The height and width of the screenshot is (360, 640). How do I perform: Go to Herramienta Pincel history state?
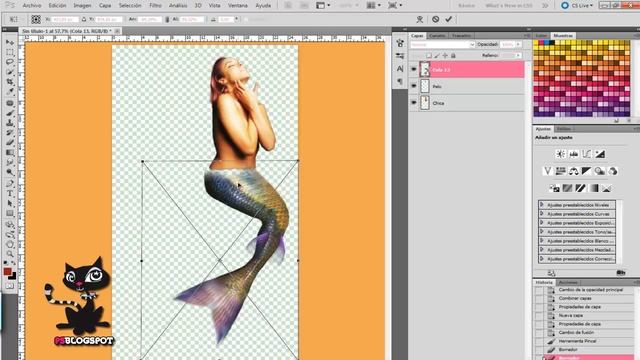point(578,341)
